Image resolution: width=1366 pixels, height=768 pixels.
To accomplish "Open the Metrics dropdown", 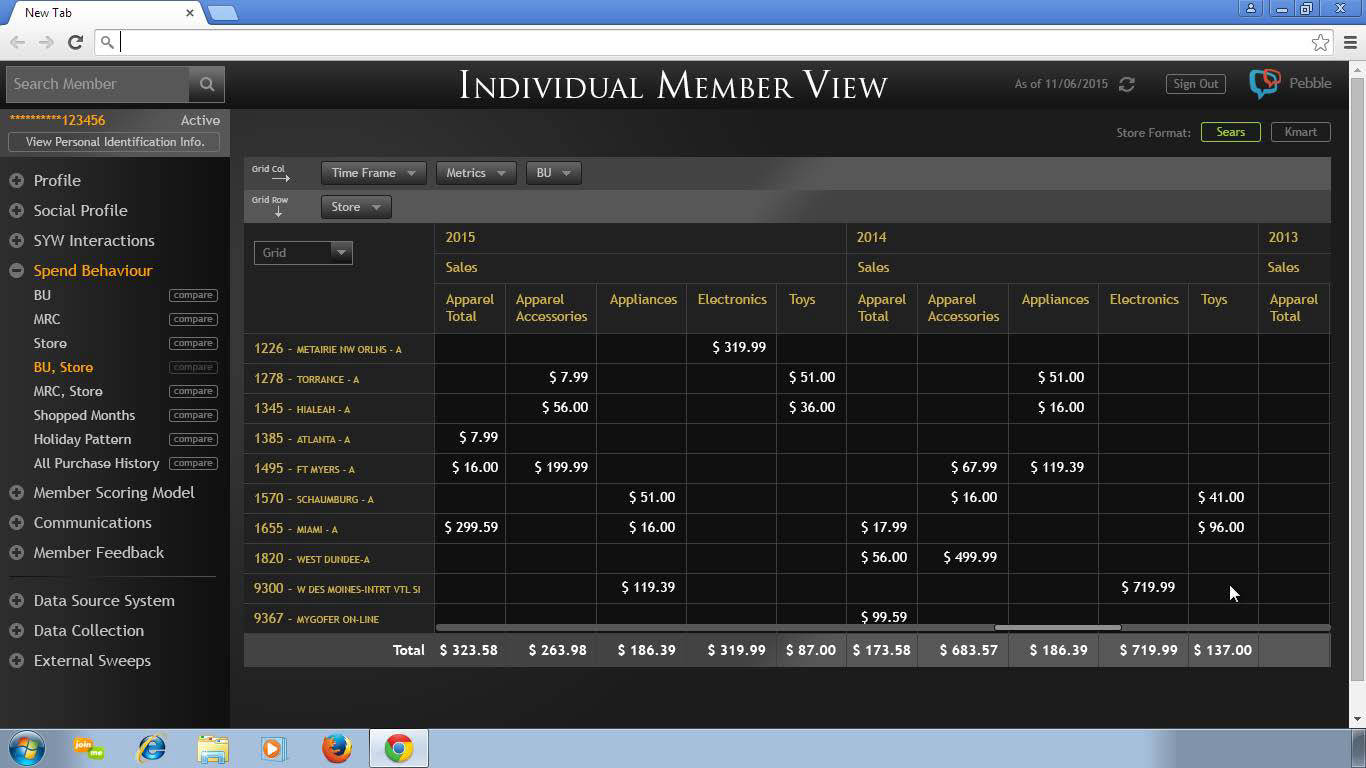I will pos(476,173).
